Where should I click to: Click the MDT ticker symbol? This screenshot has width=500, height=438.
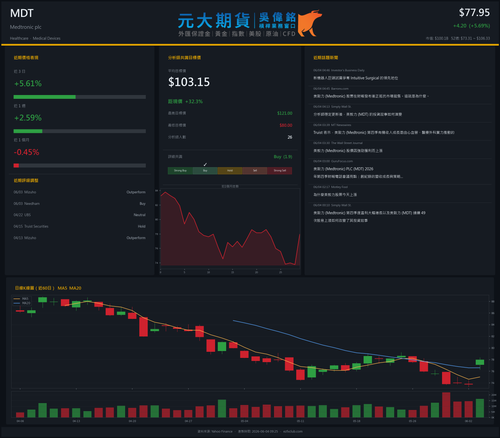pos(22,13)
